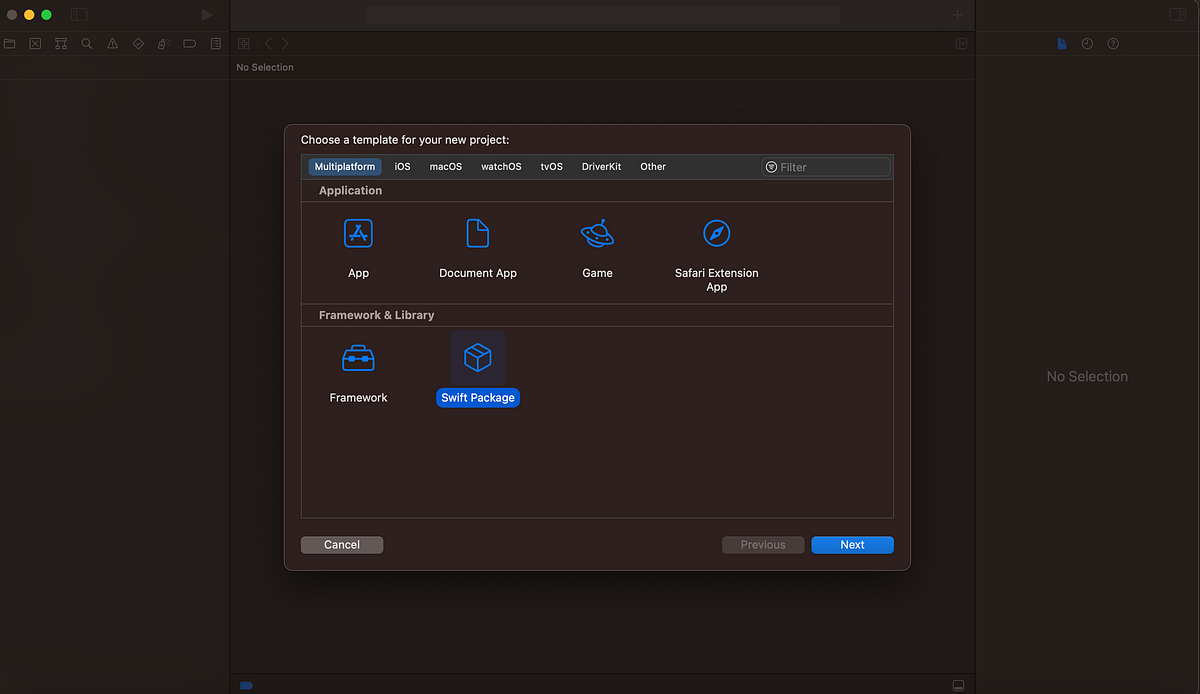This screenshot has height=694, width=1200.
Task: Open the Issue navigator warning triangle
Action: 112,43
